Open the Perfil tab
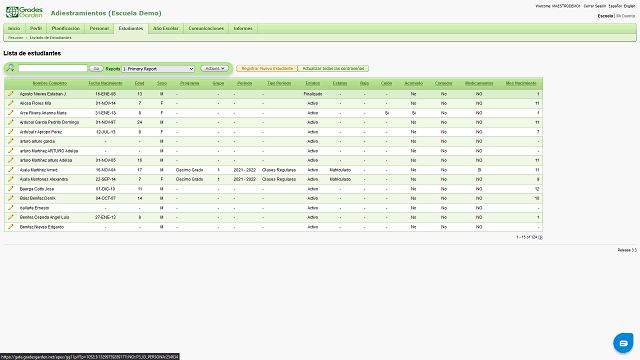Viewport: 640px width, 360px height. pos(36,29)
